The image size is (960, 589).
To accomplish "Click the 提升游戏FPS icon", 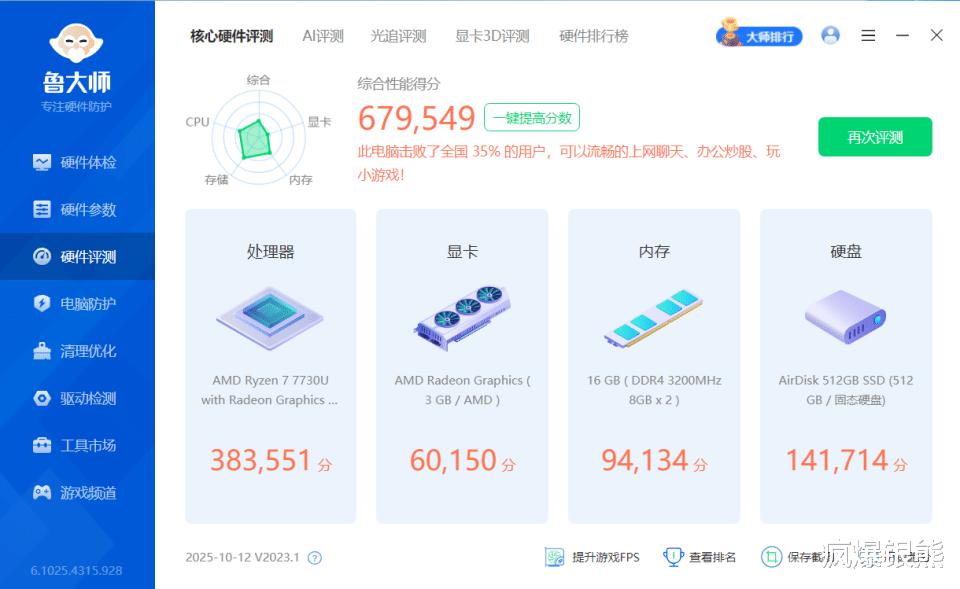I will pos(554,557).
